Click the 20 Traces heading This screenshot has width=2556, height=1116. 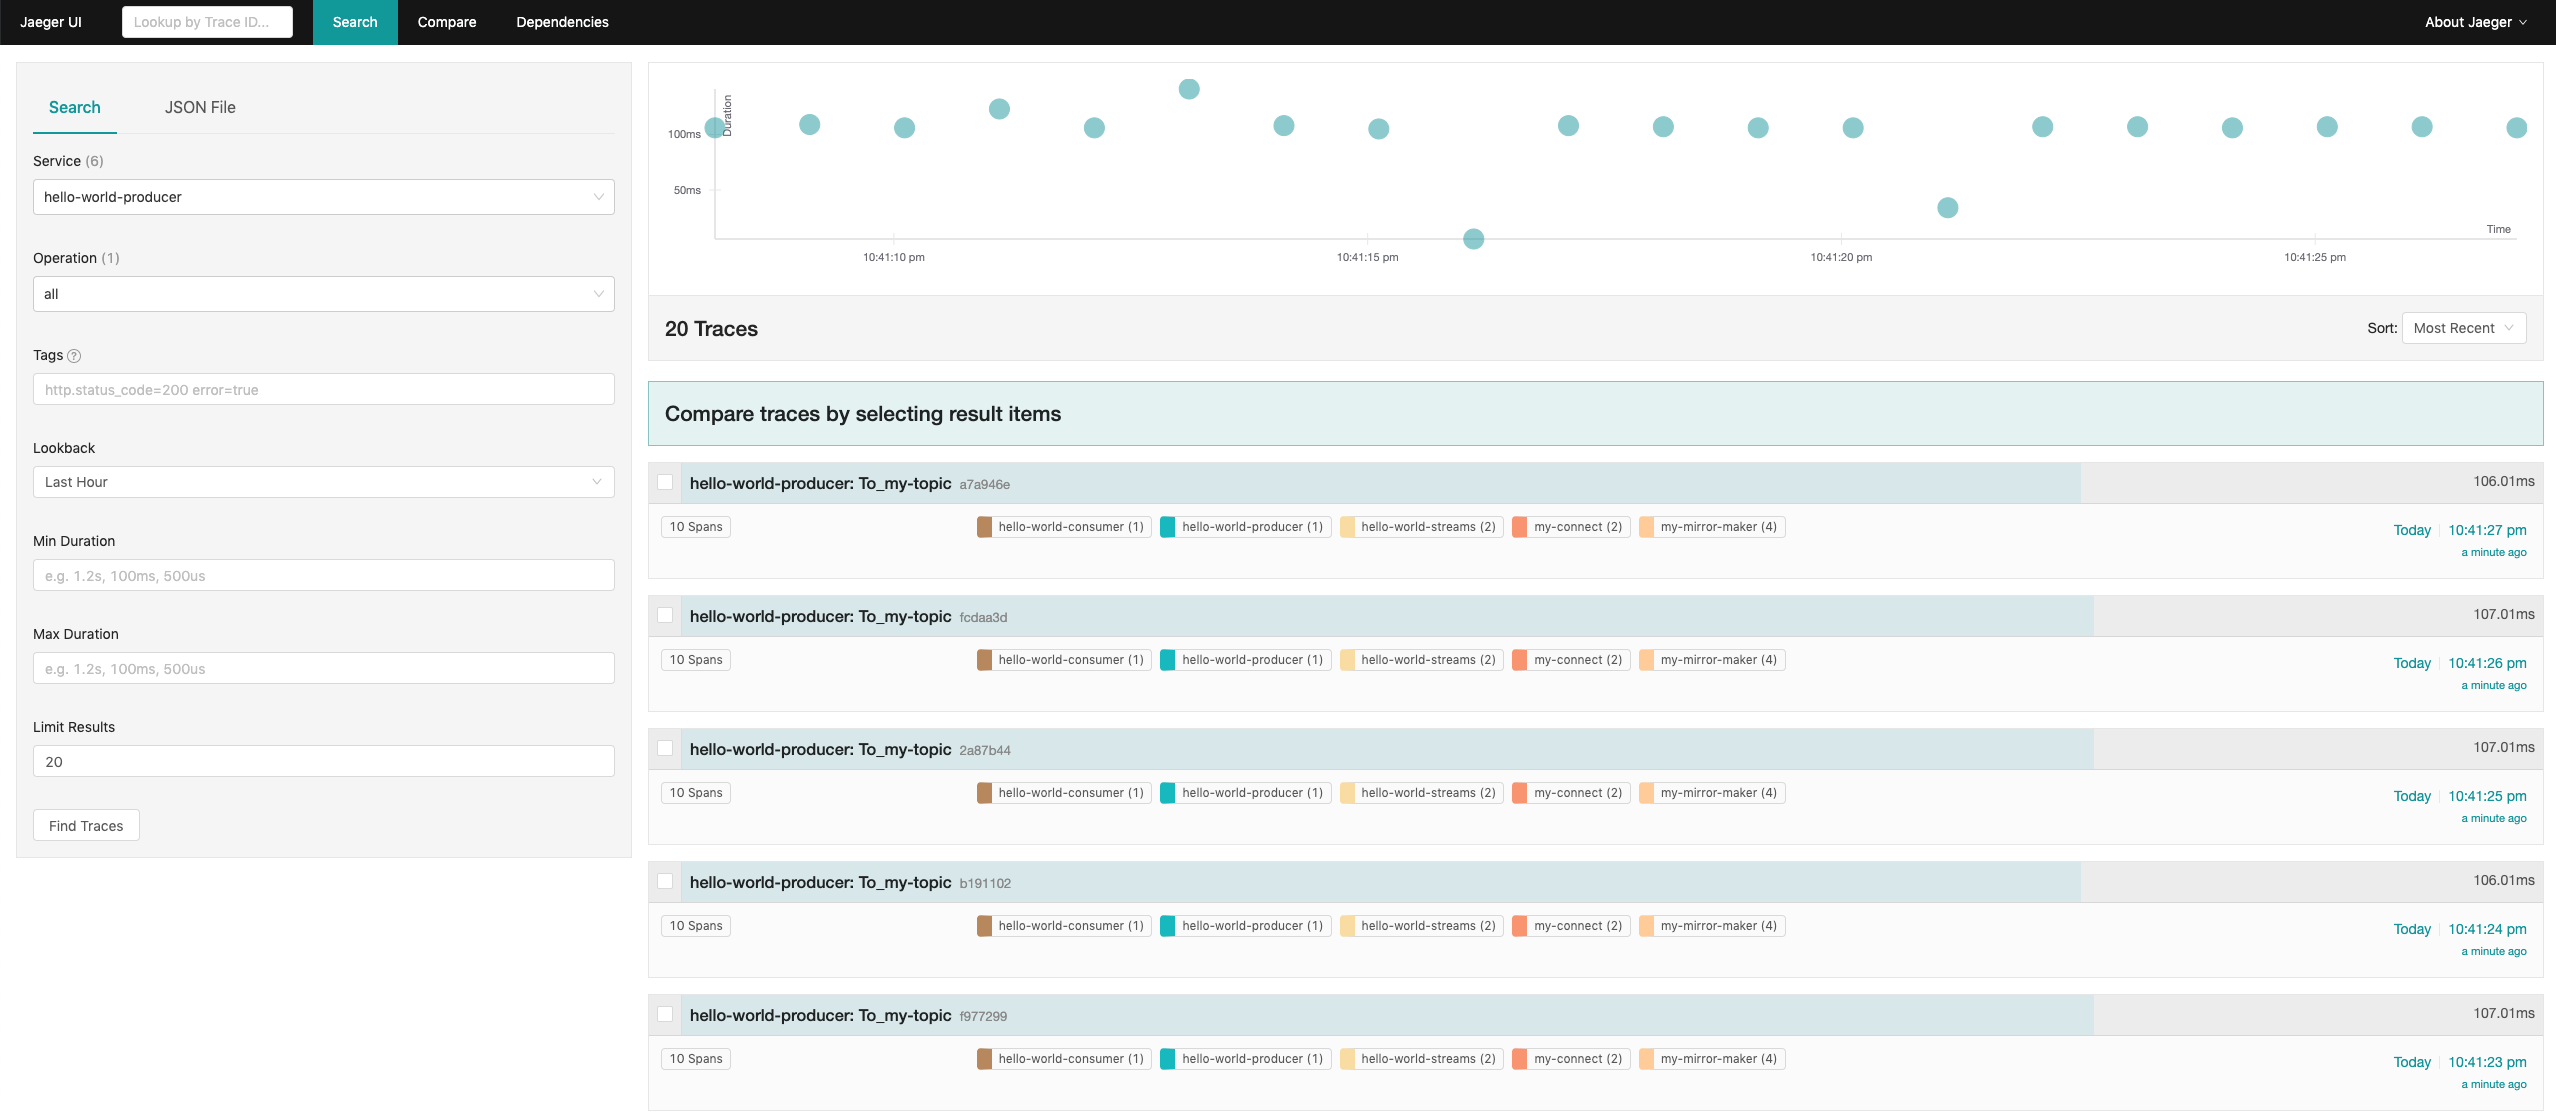711,329
